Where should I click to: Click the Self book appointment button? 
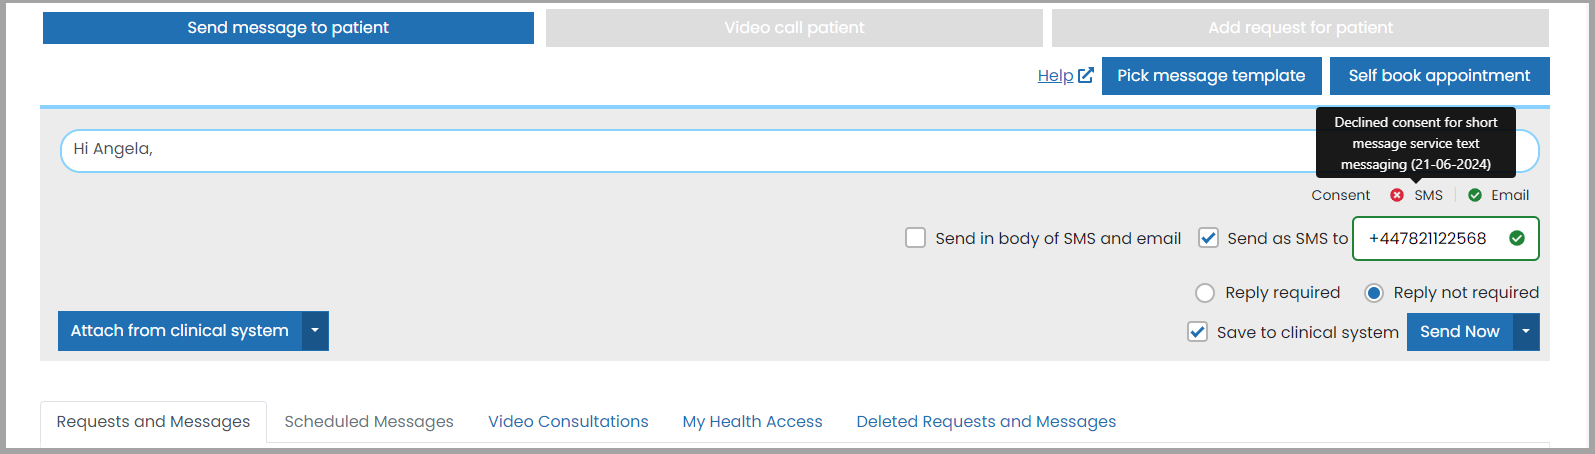(x=1439, y=76)
